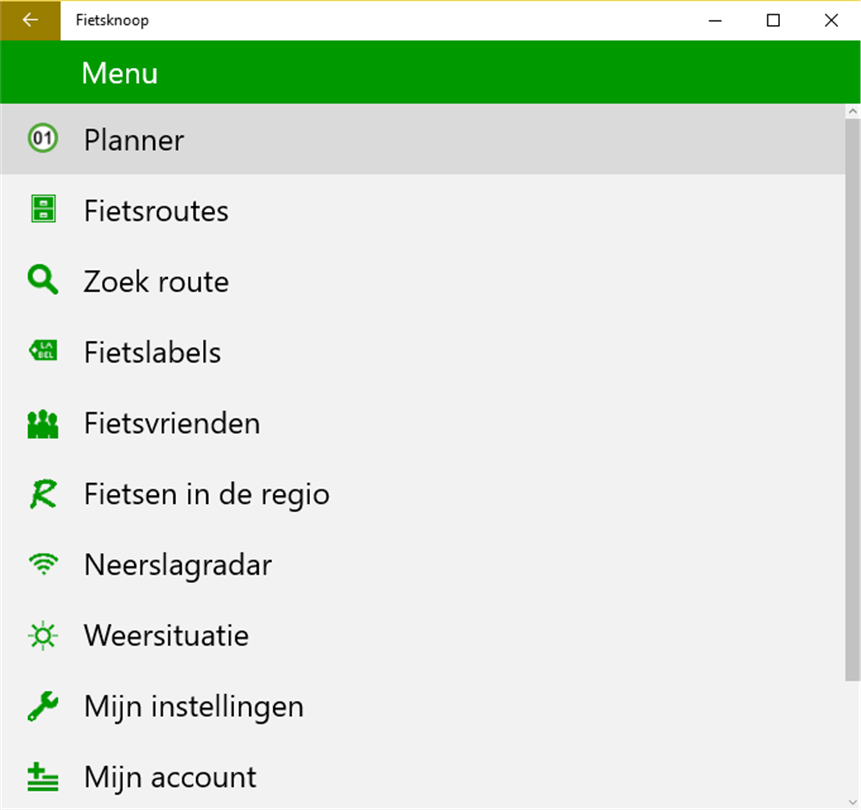Open the Fietsroutes menu entry
The image size is (861, 810).
pos(156,211)
